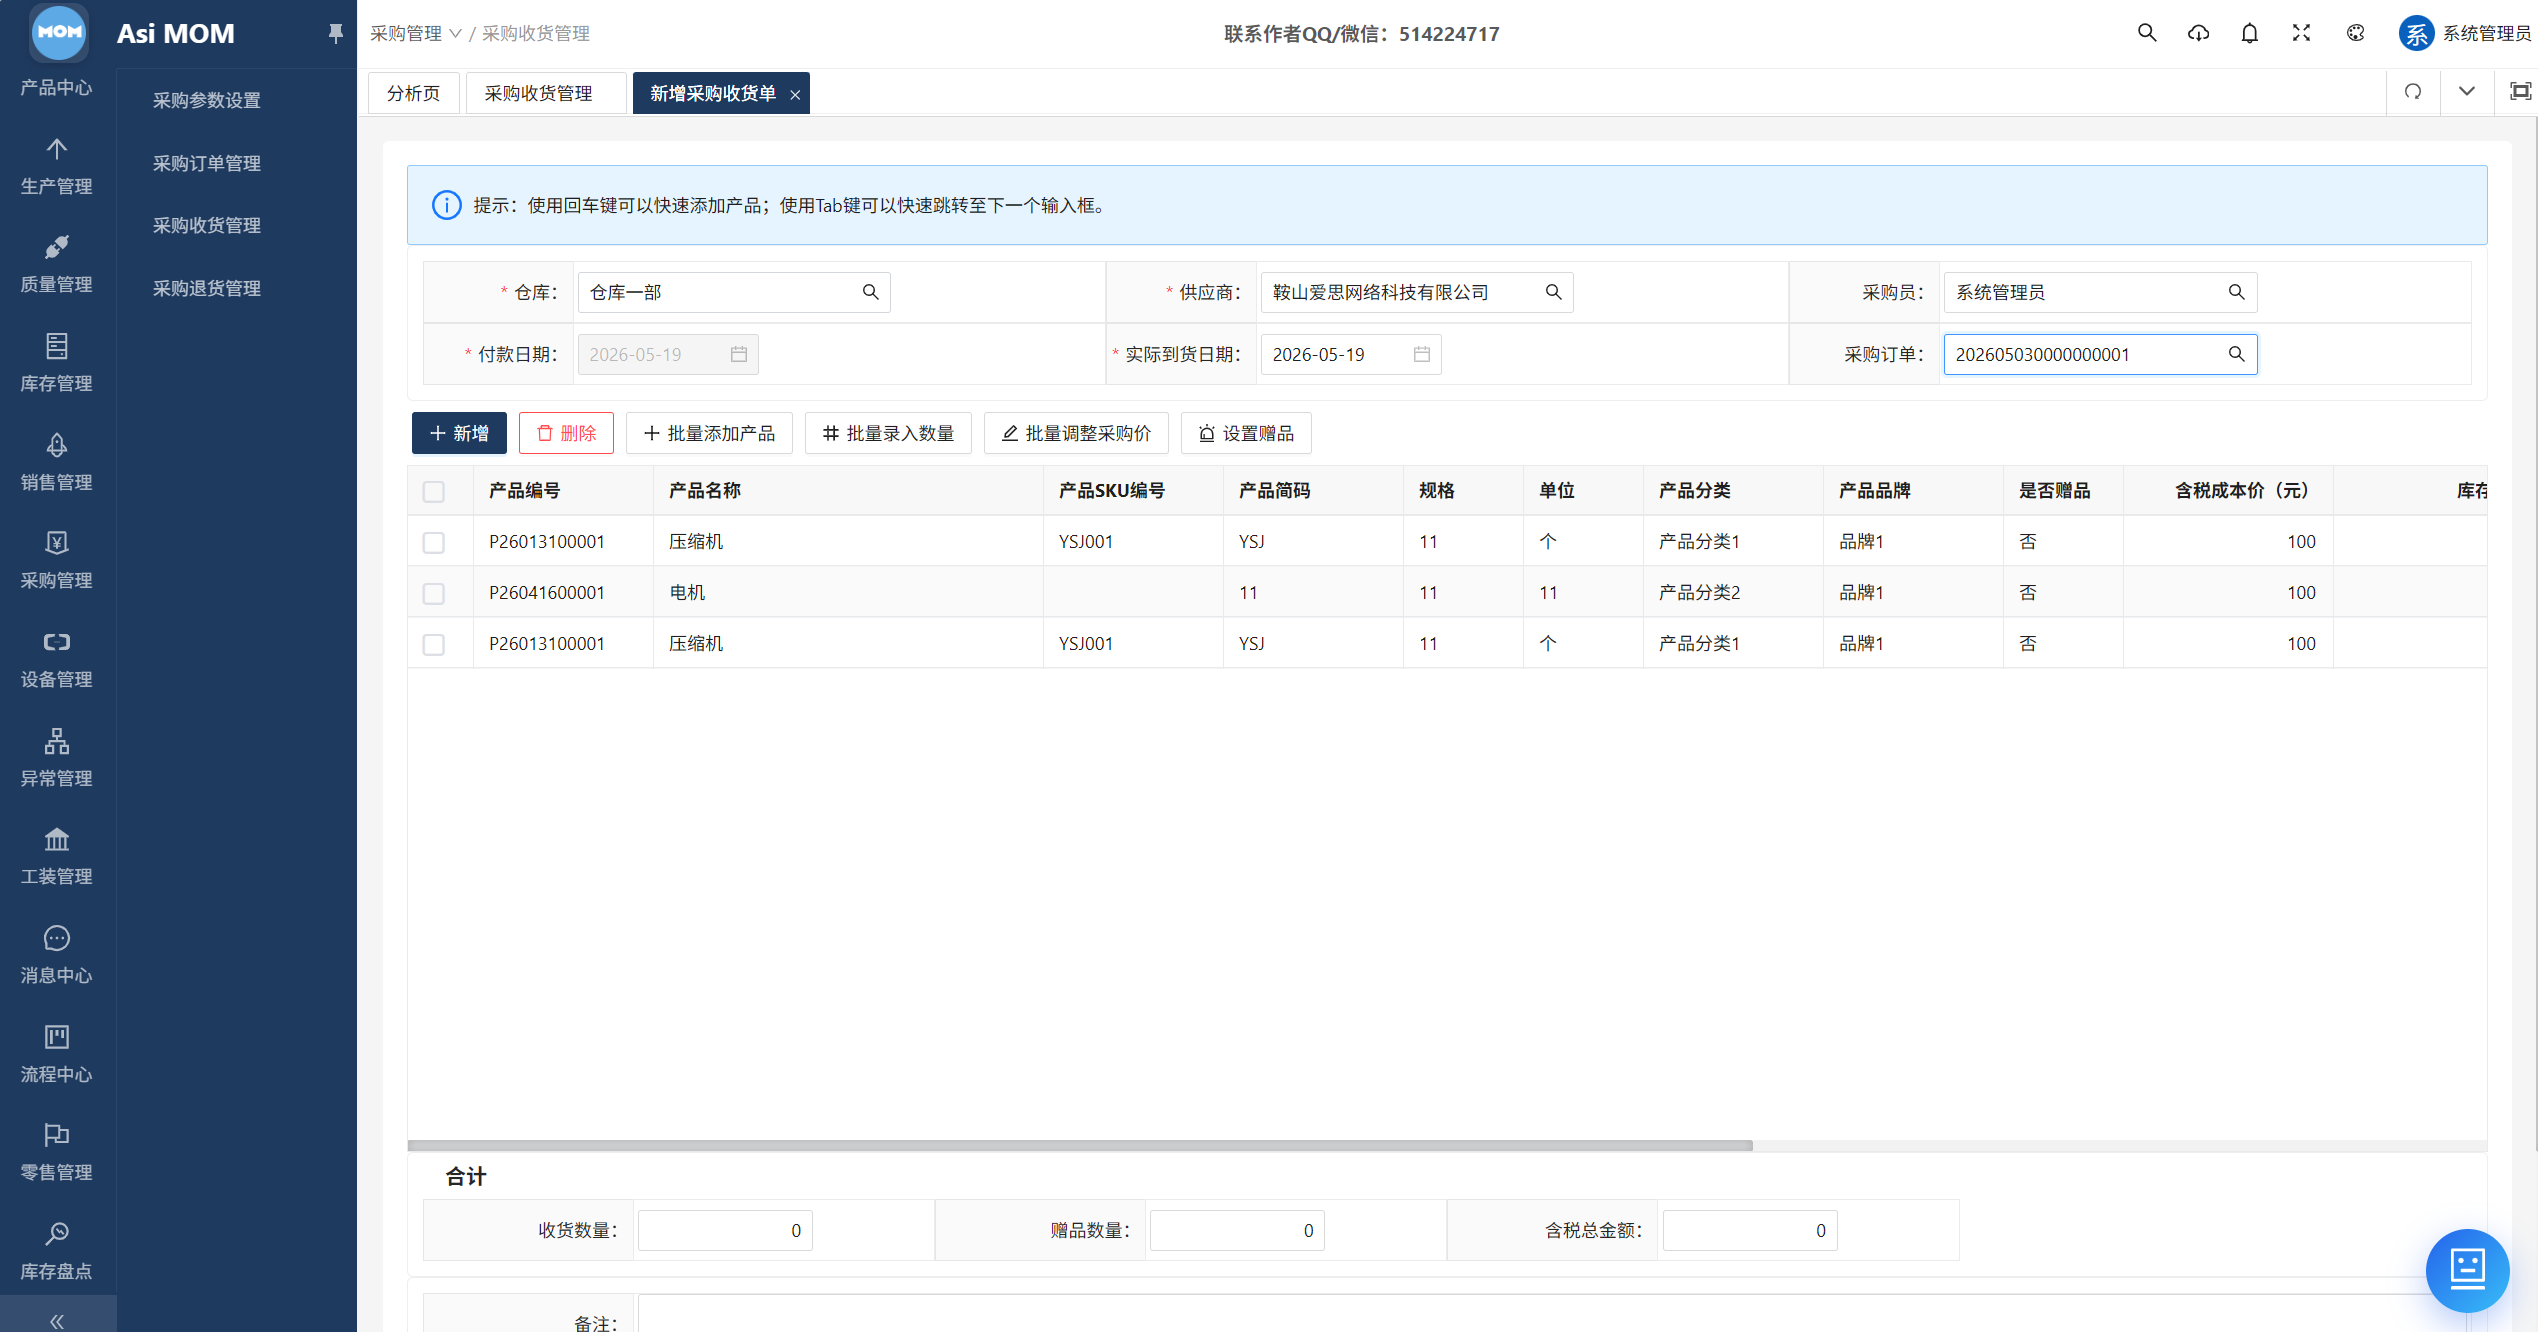
Task: Click the 采购员 search lookup icon
Action: pos(2236,292)
